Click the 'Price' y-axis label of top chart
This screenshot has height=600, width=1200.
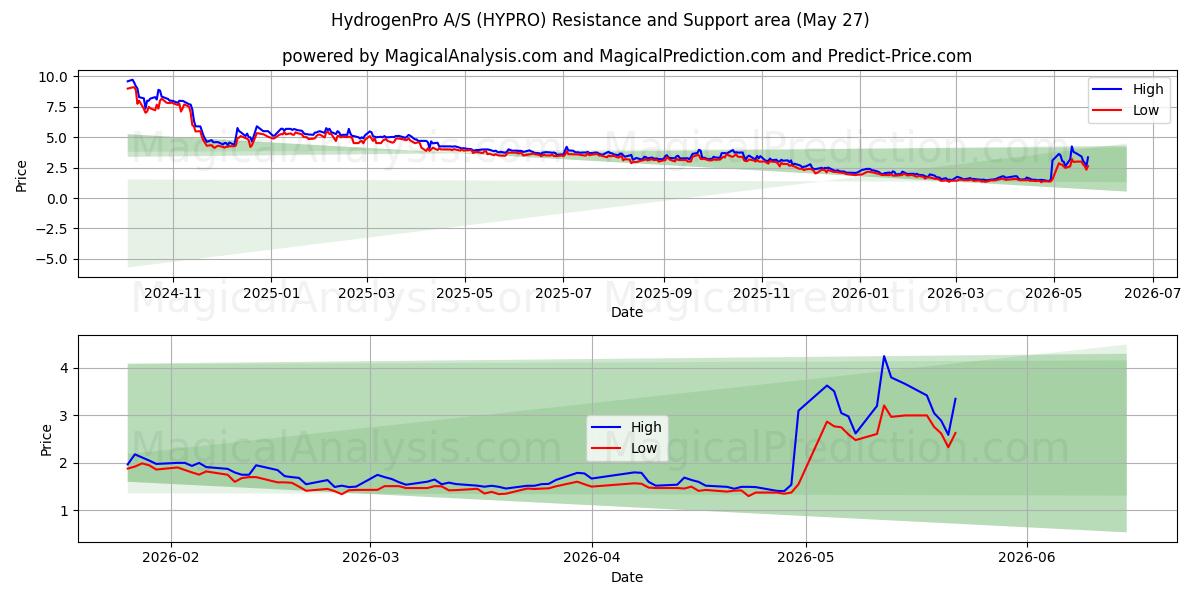(22, 174)
